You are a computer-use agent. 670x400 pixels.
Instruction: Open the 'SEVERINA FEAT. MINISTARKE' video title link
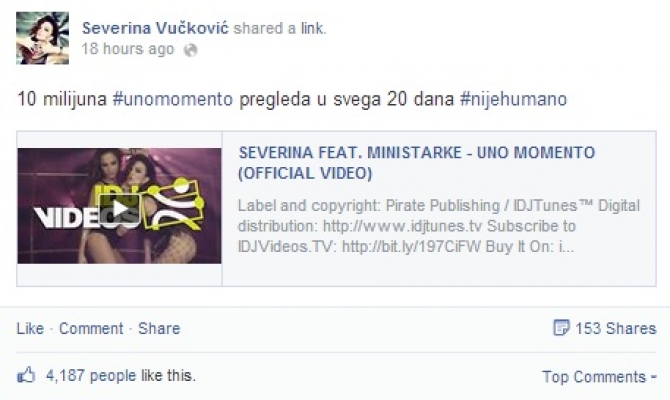[x=417, y=163]
